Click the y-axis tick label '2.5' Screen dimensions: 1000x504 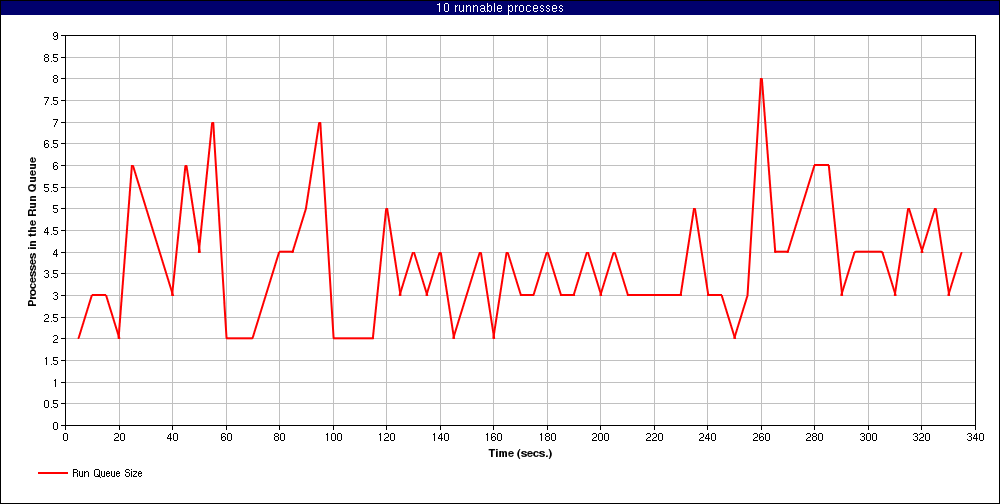pos(52,318)
